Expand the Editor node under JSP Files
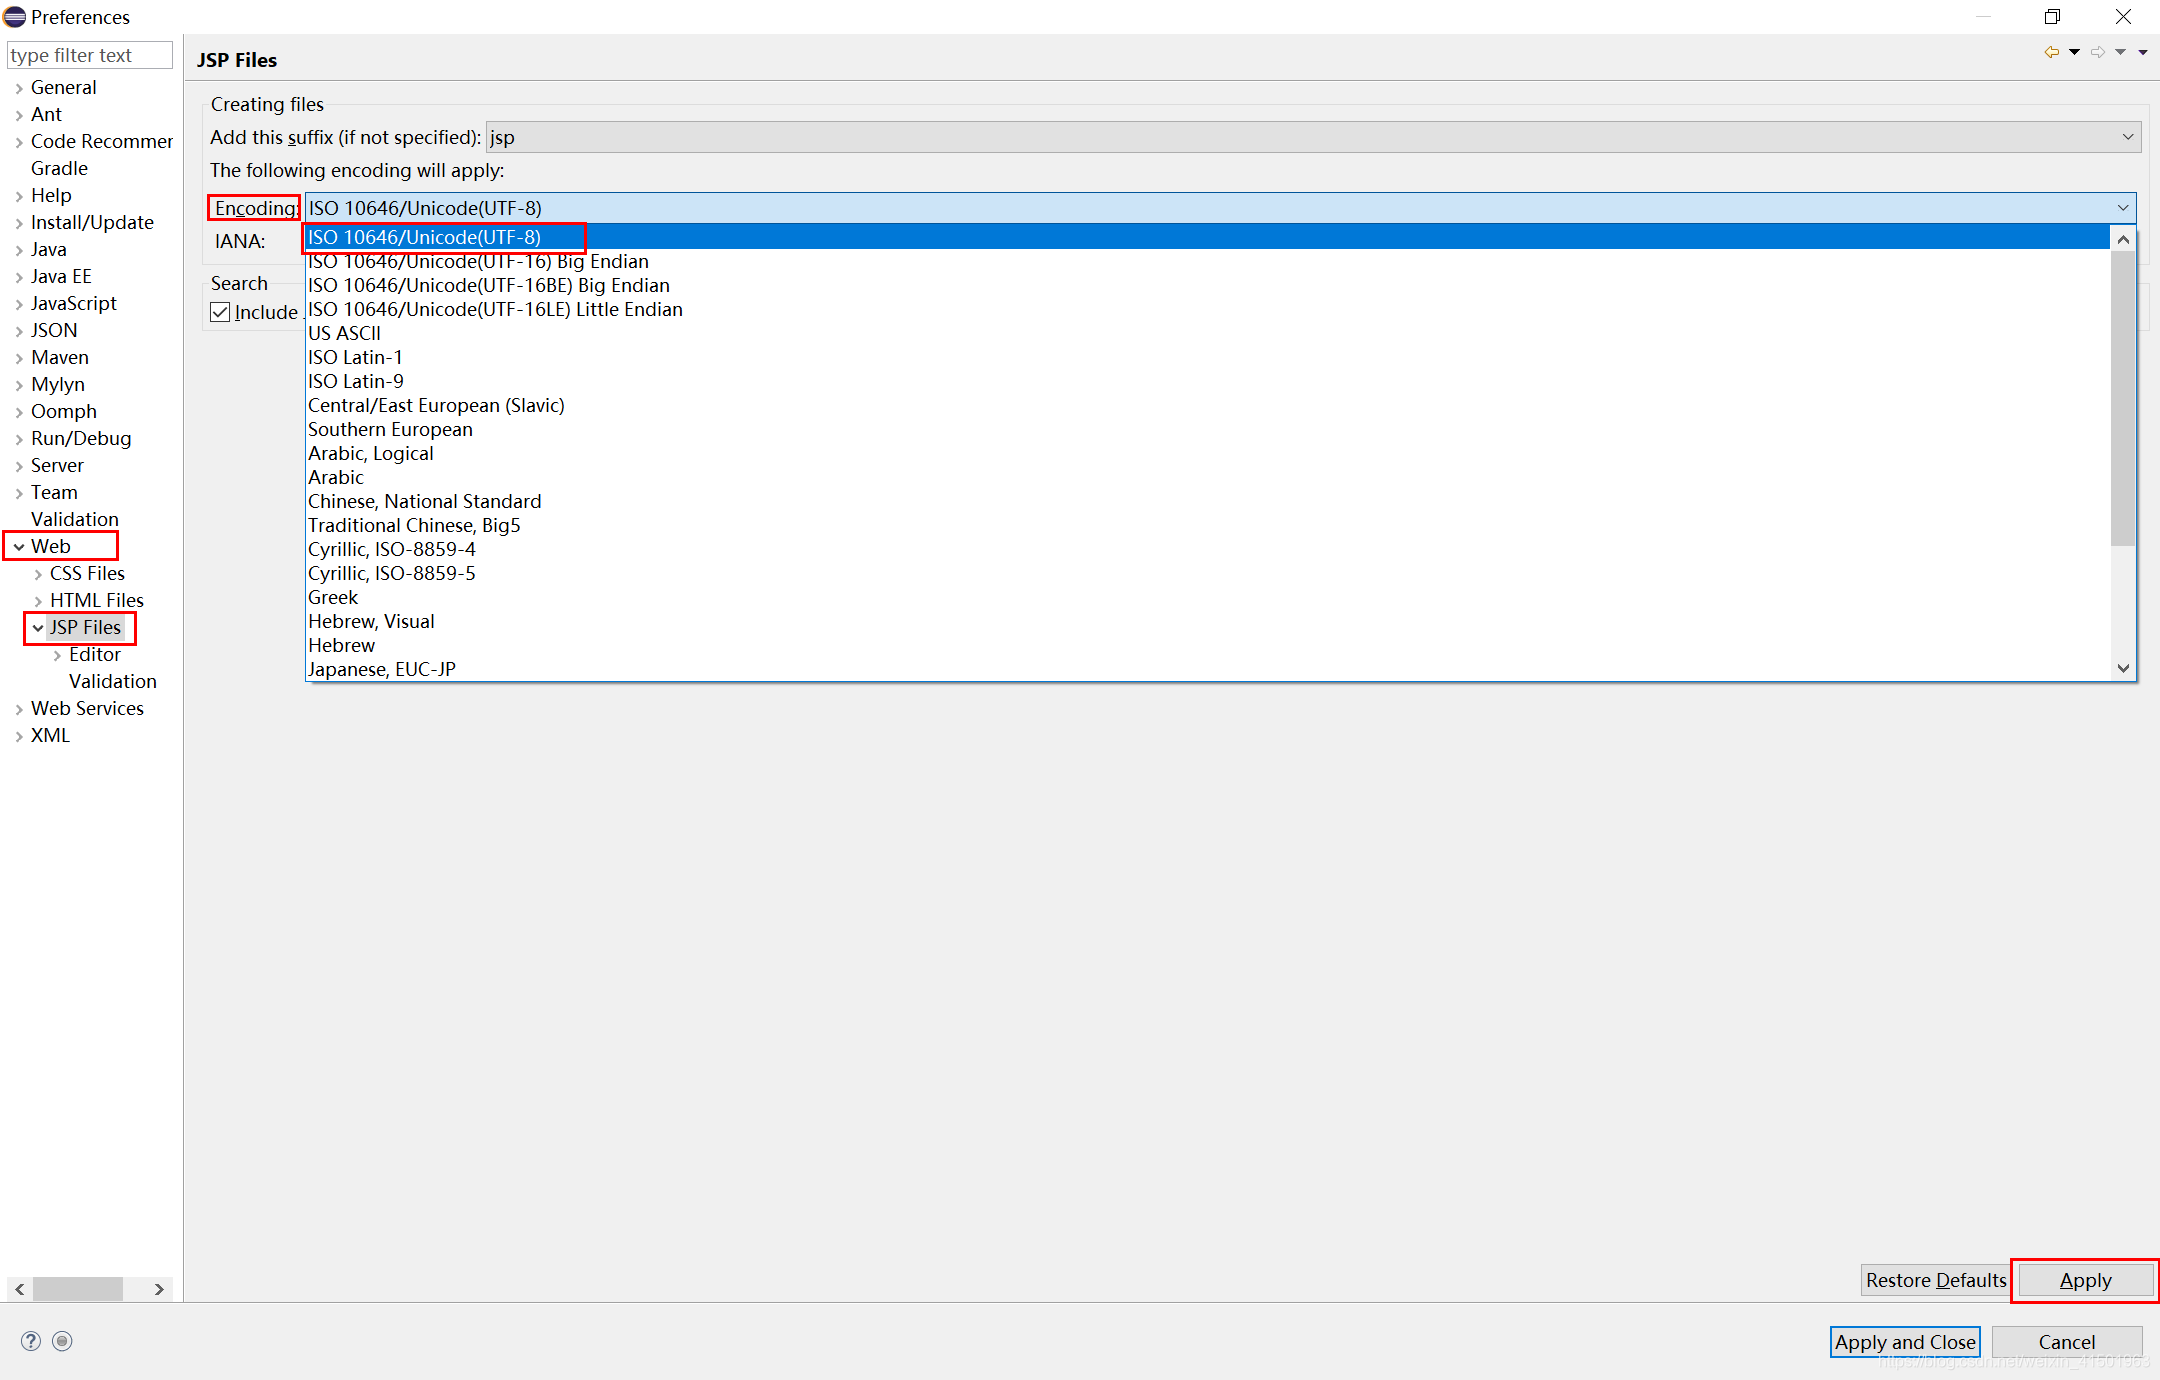Viewport: 2160px width, 1380px height. 57,655
